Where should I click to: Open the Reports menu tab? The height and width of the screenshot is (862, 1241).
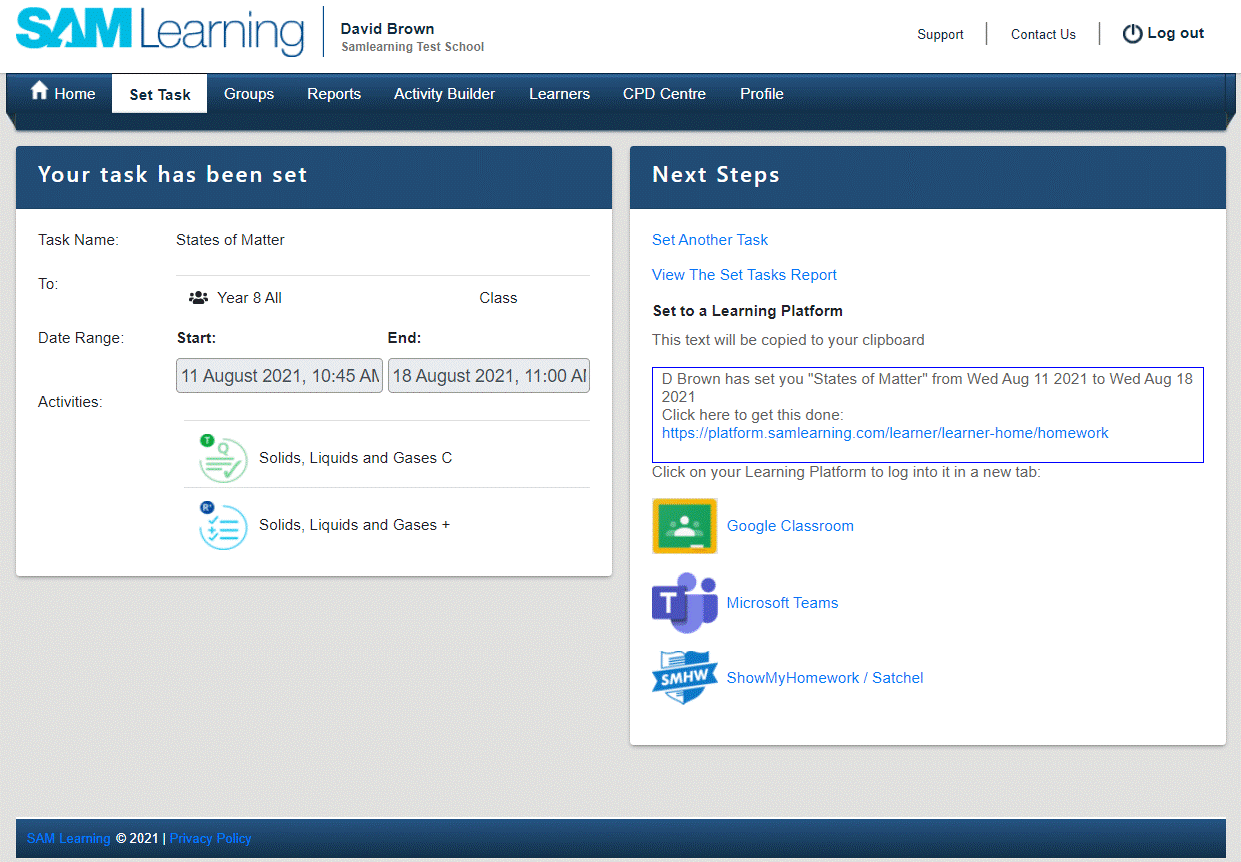click(x=334, y=94)
